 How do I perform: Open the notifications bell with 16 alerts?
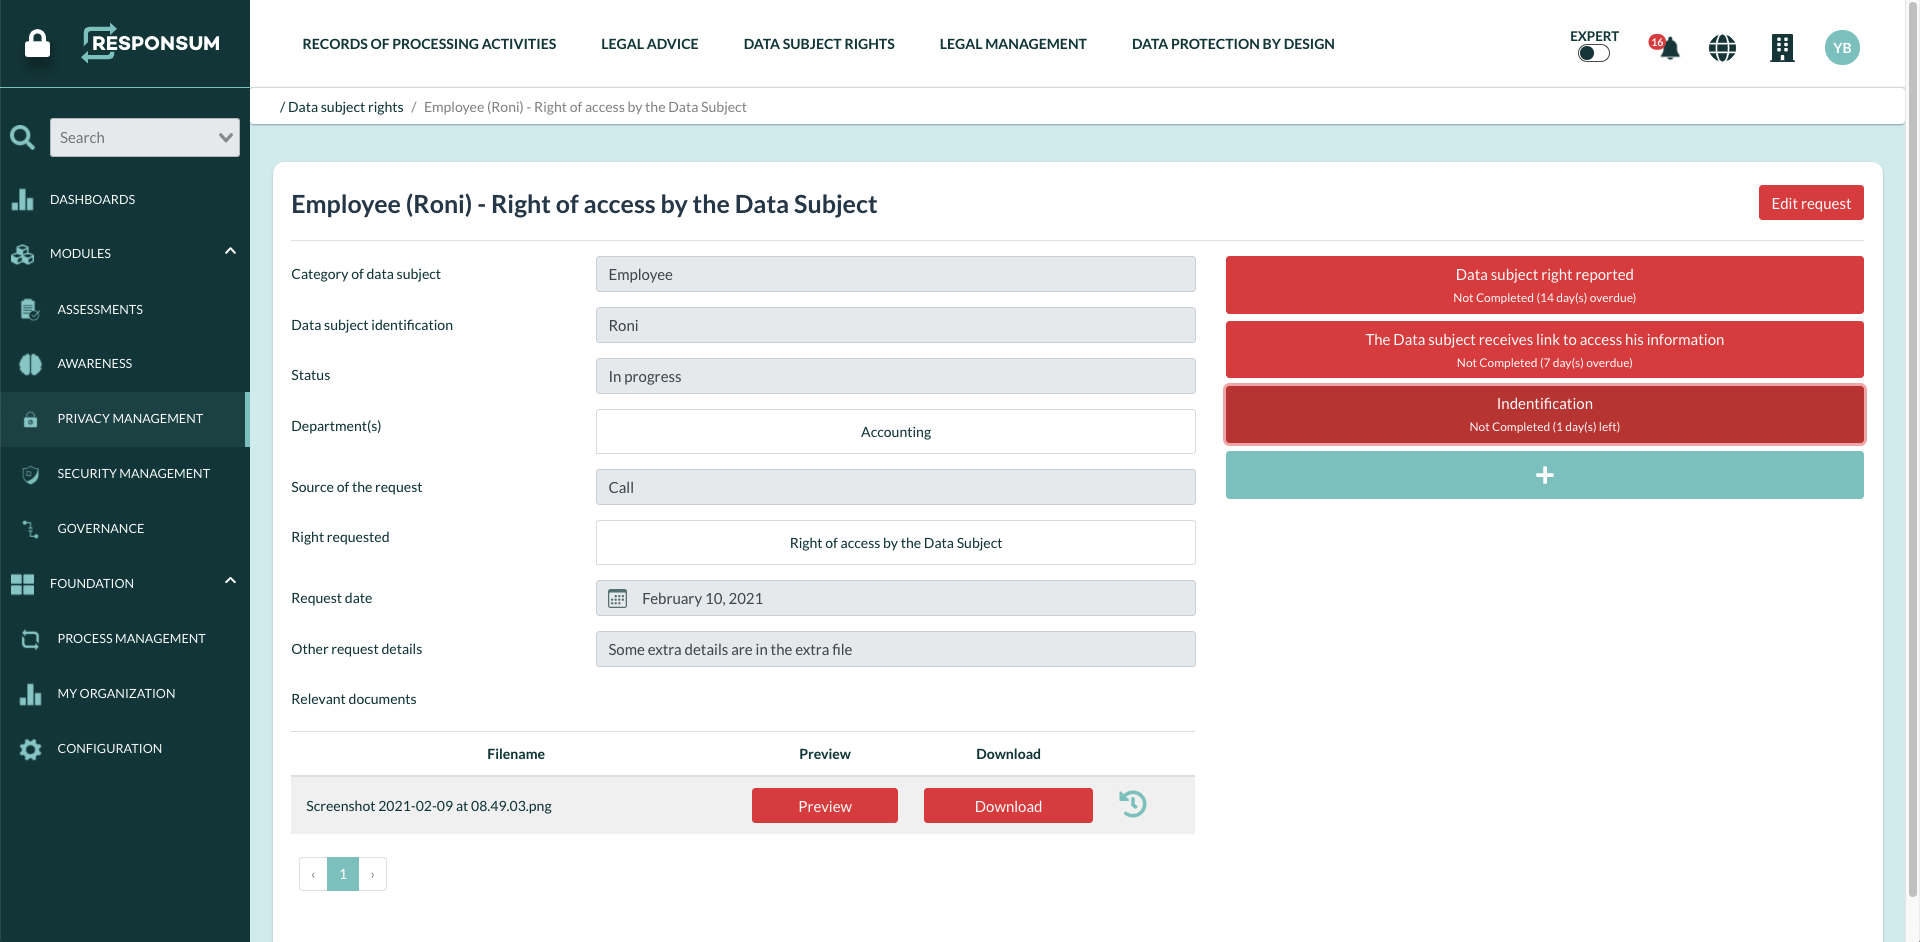1663,48
